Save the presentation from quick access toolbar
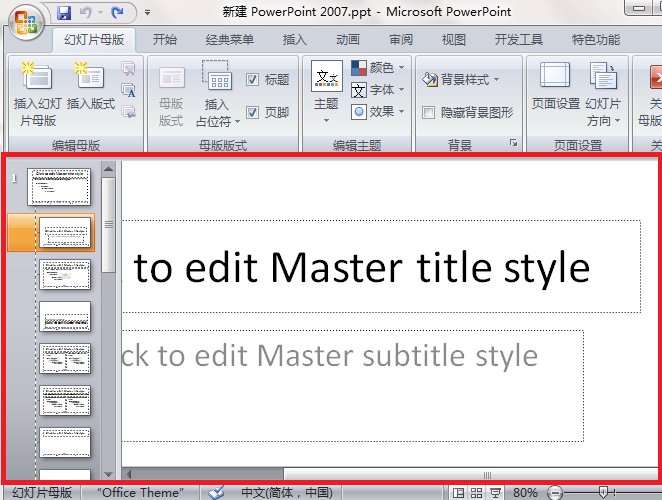The image size is (662, 500). tap(64, 13)
